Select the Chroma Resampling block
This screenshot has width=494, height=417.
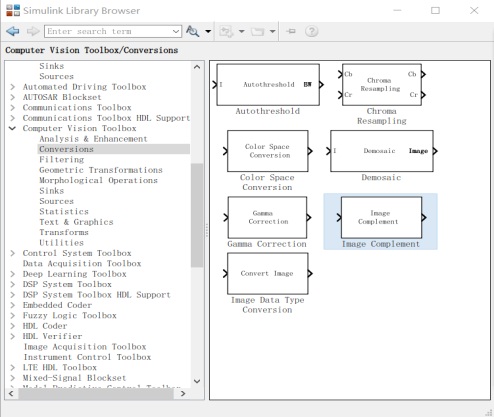coord(382,85)
